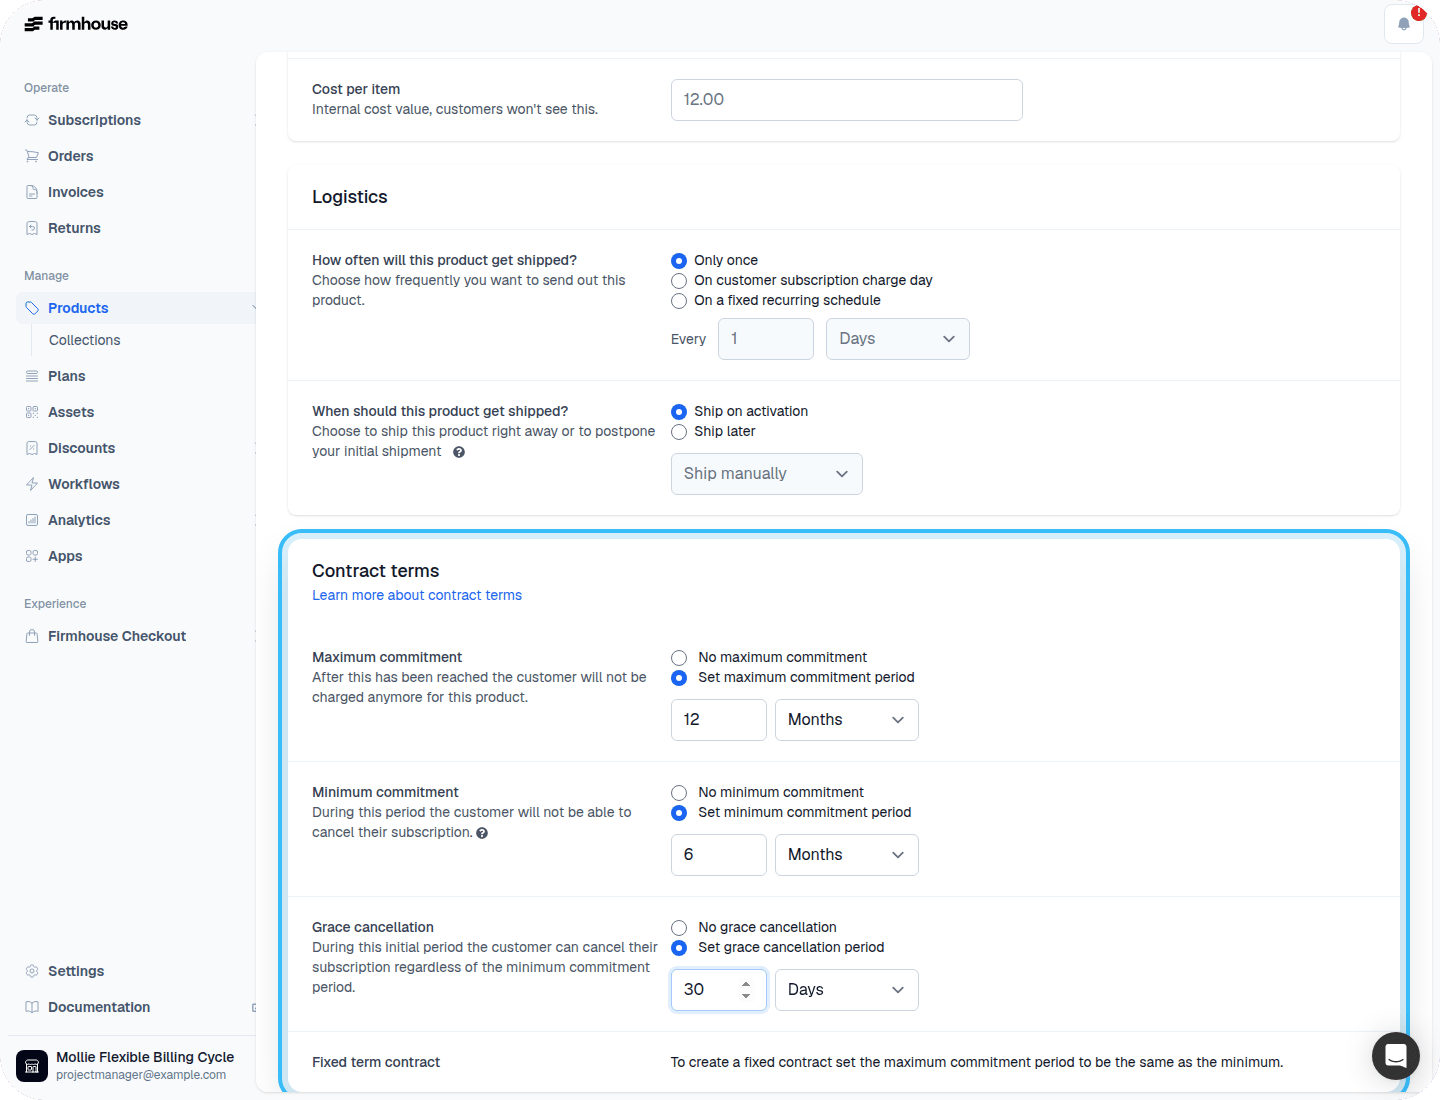
Task: Select Ship later option
Action: (x=679, y=432)
